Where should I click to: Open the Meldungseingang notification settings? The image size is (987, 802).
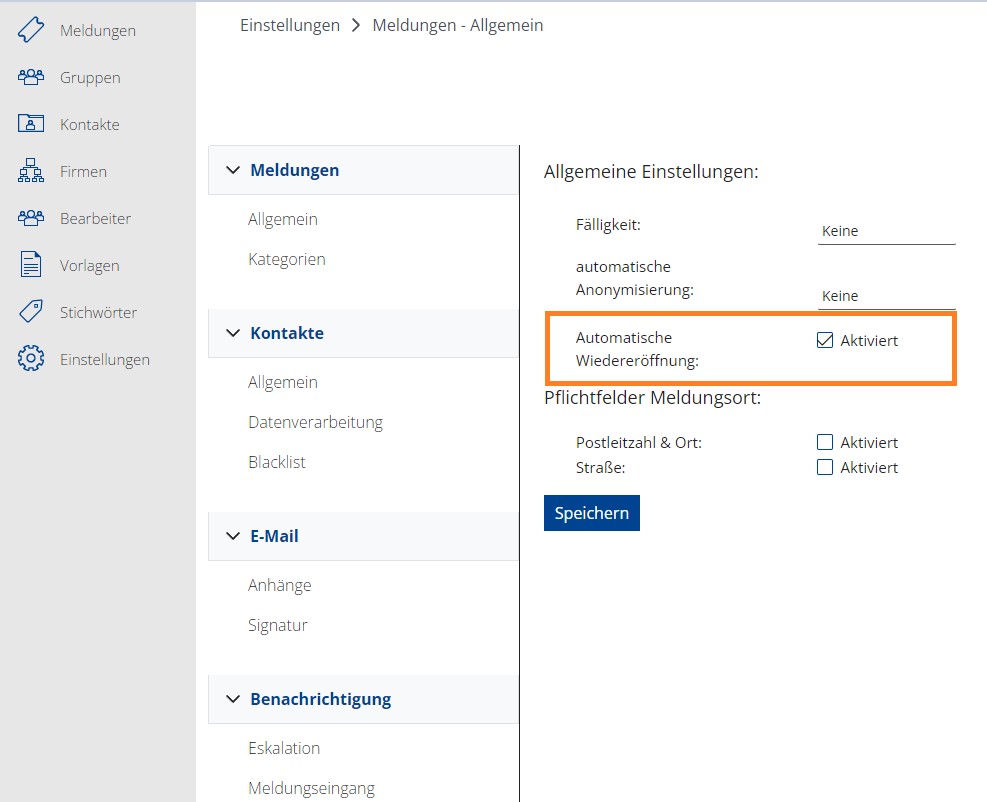tap(312, 788)
